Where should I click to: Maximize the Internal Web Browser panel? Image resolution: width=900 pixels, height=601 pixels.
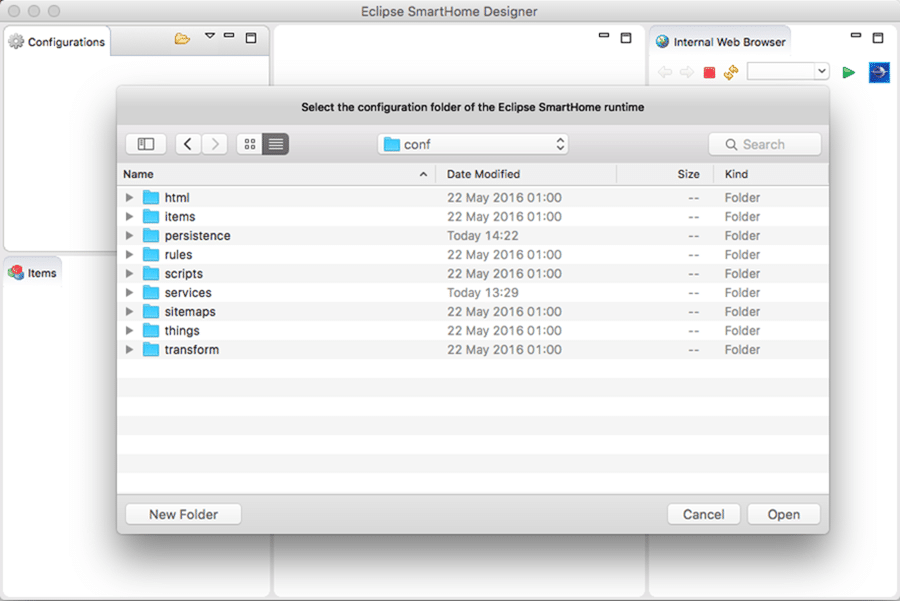pos(878,38)
